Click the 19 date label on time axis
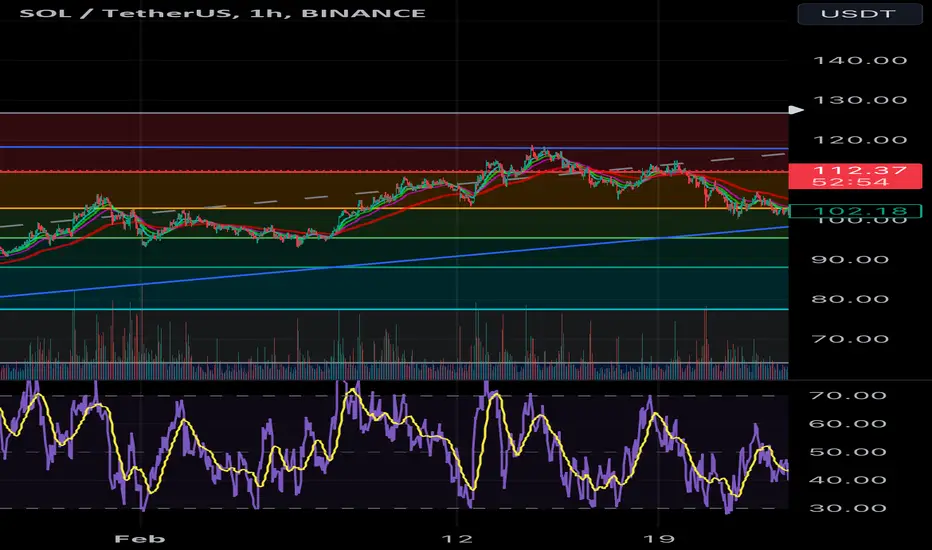This screenshot has width=932, height=550. coord(659,539)
